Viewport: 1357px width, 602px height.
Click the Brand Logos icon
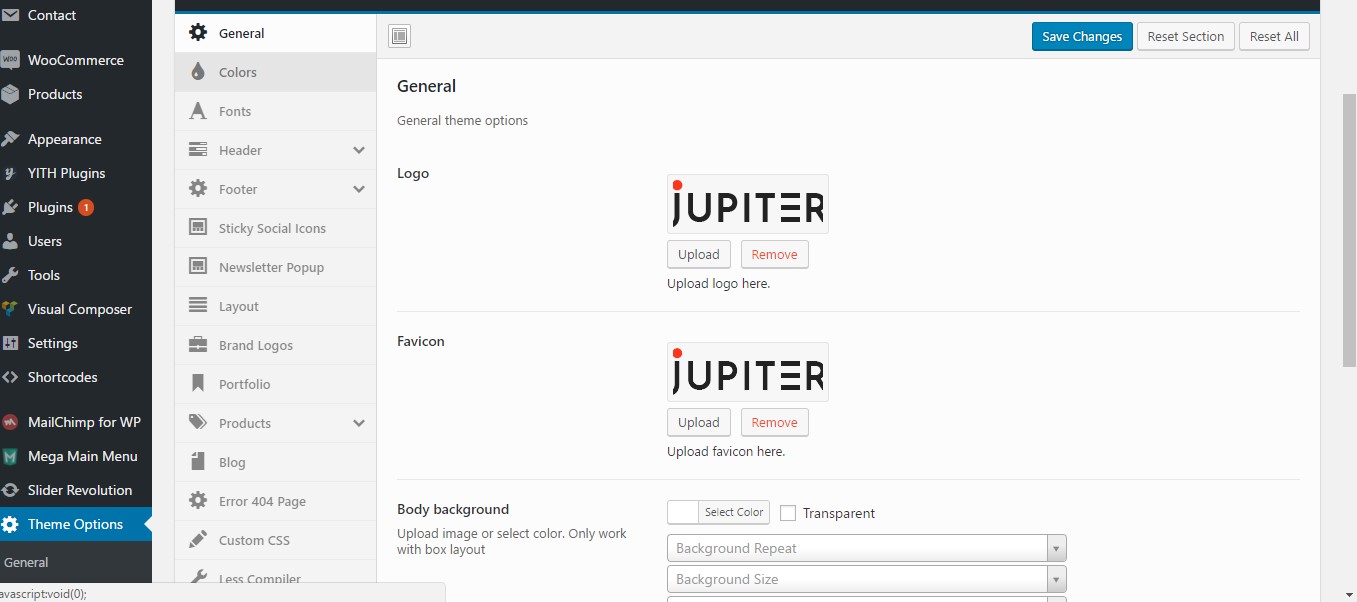(198, 345)
